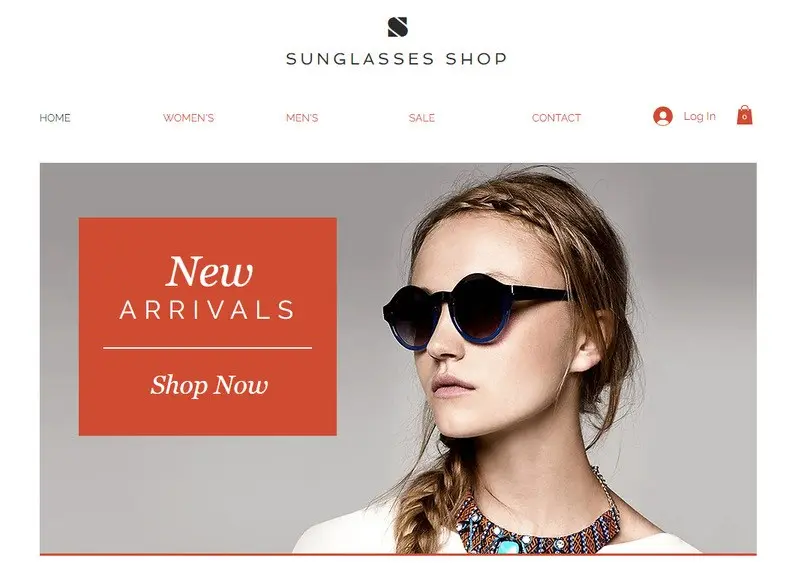Click the white divider line in banner
Image resolution: width=795 pixels, height=573 pixels.
[207, 348]
